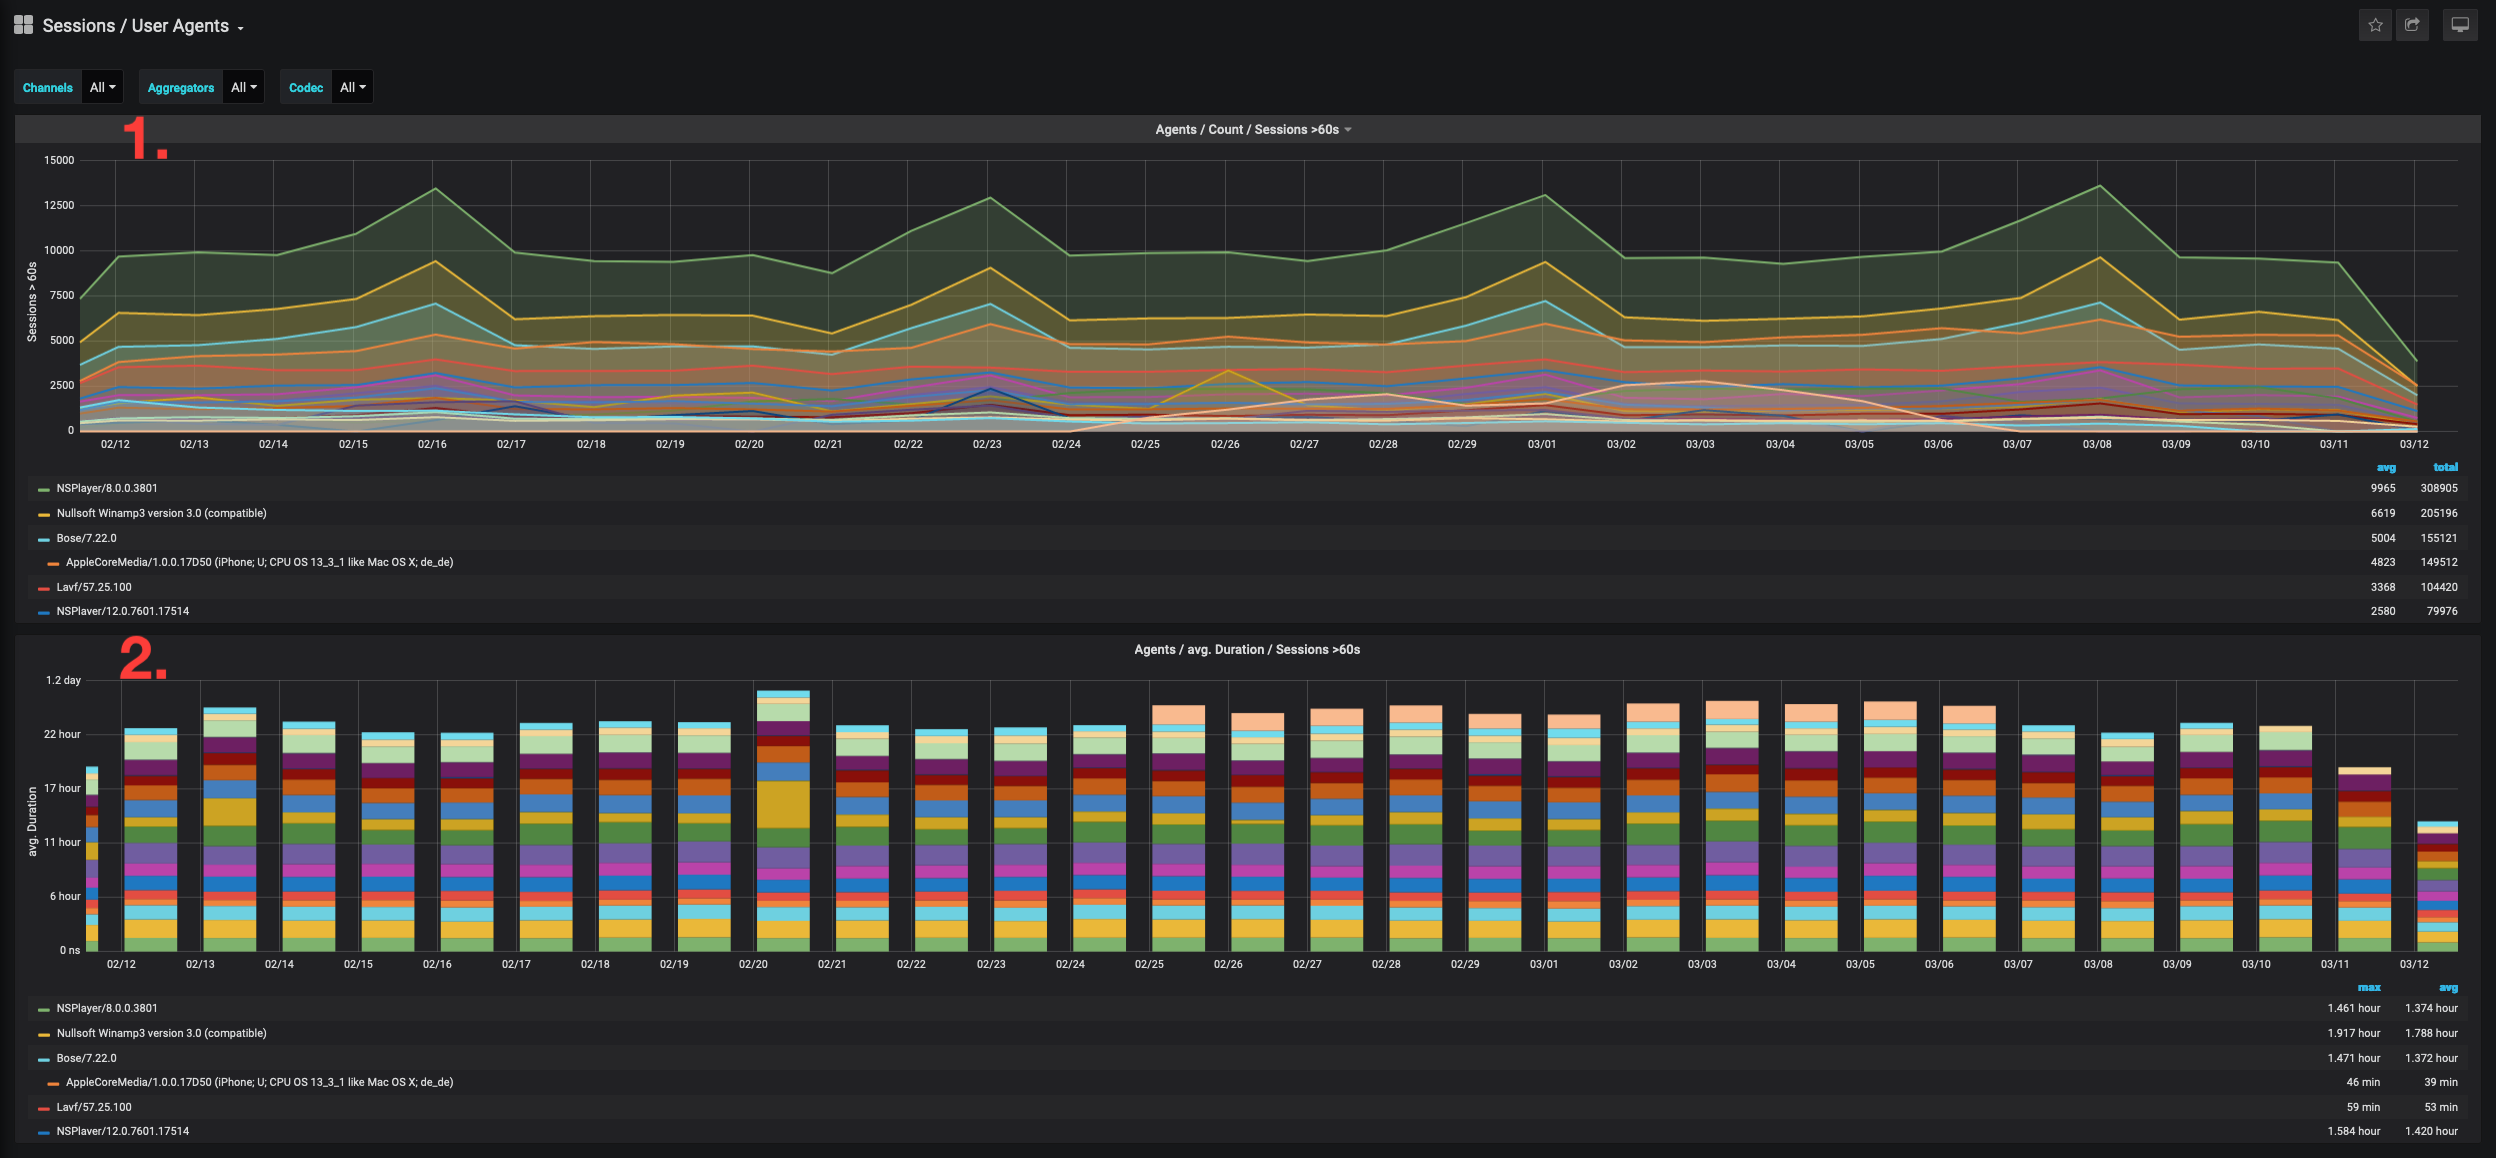Toggle NSPlayer/8.0.0.3801 series in Count legend
Screen dimensions: 2496x1158
tap(107, 488)
